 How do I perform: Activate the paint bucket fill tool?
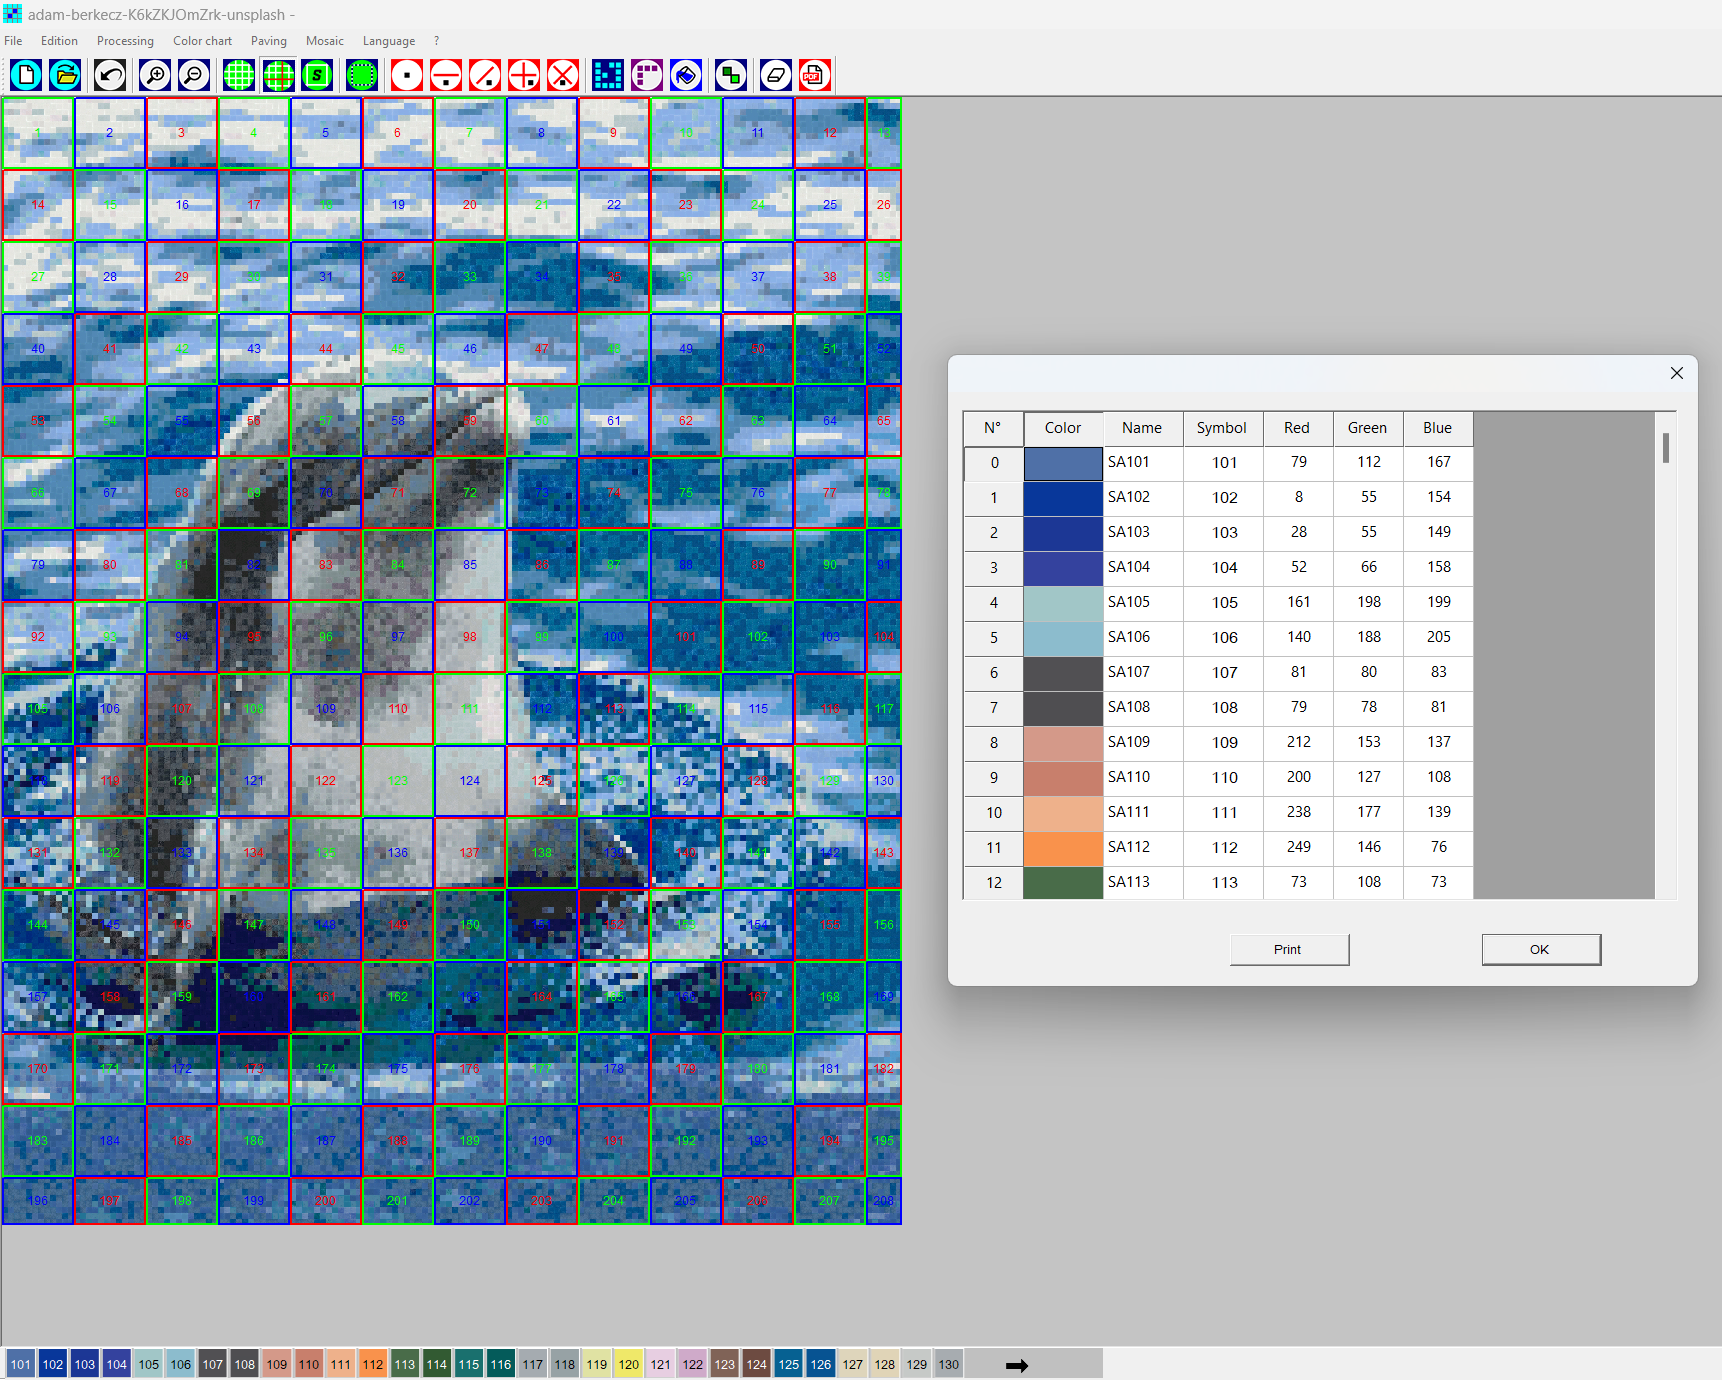[x=686, y=74]
